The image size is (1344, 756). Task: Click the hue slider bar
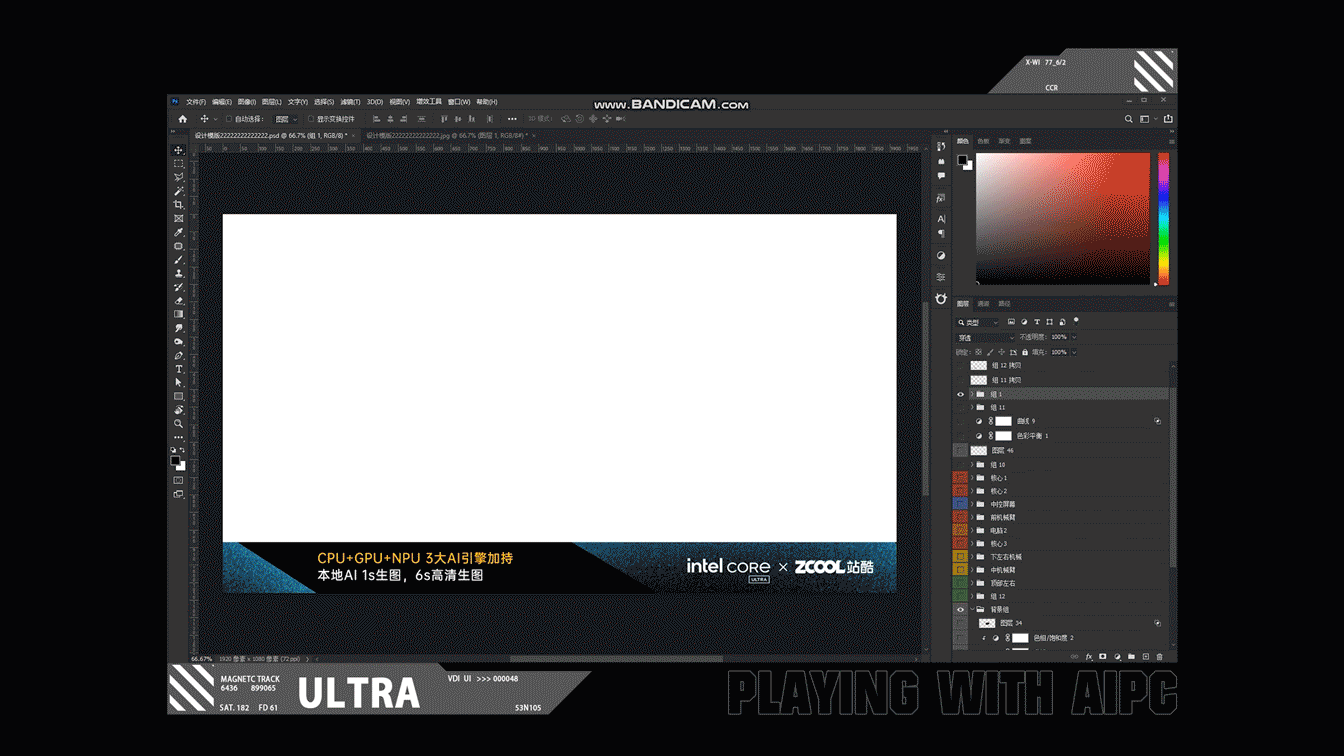tap(1163, 219)
